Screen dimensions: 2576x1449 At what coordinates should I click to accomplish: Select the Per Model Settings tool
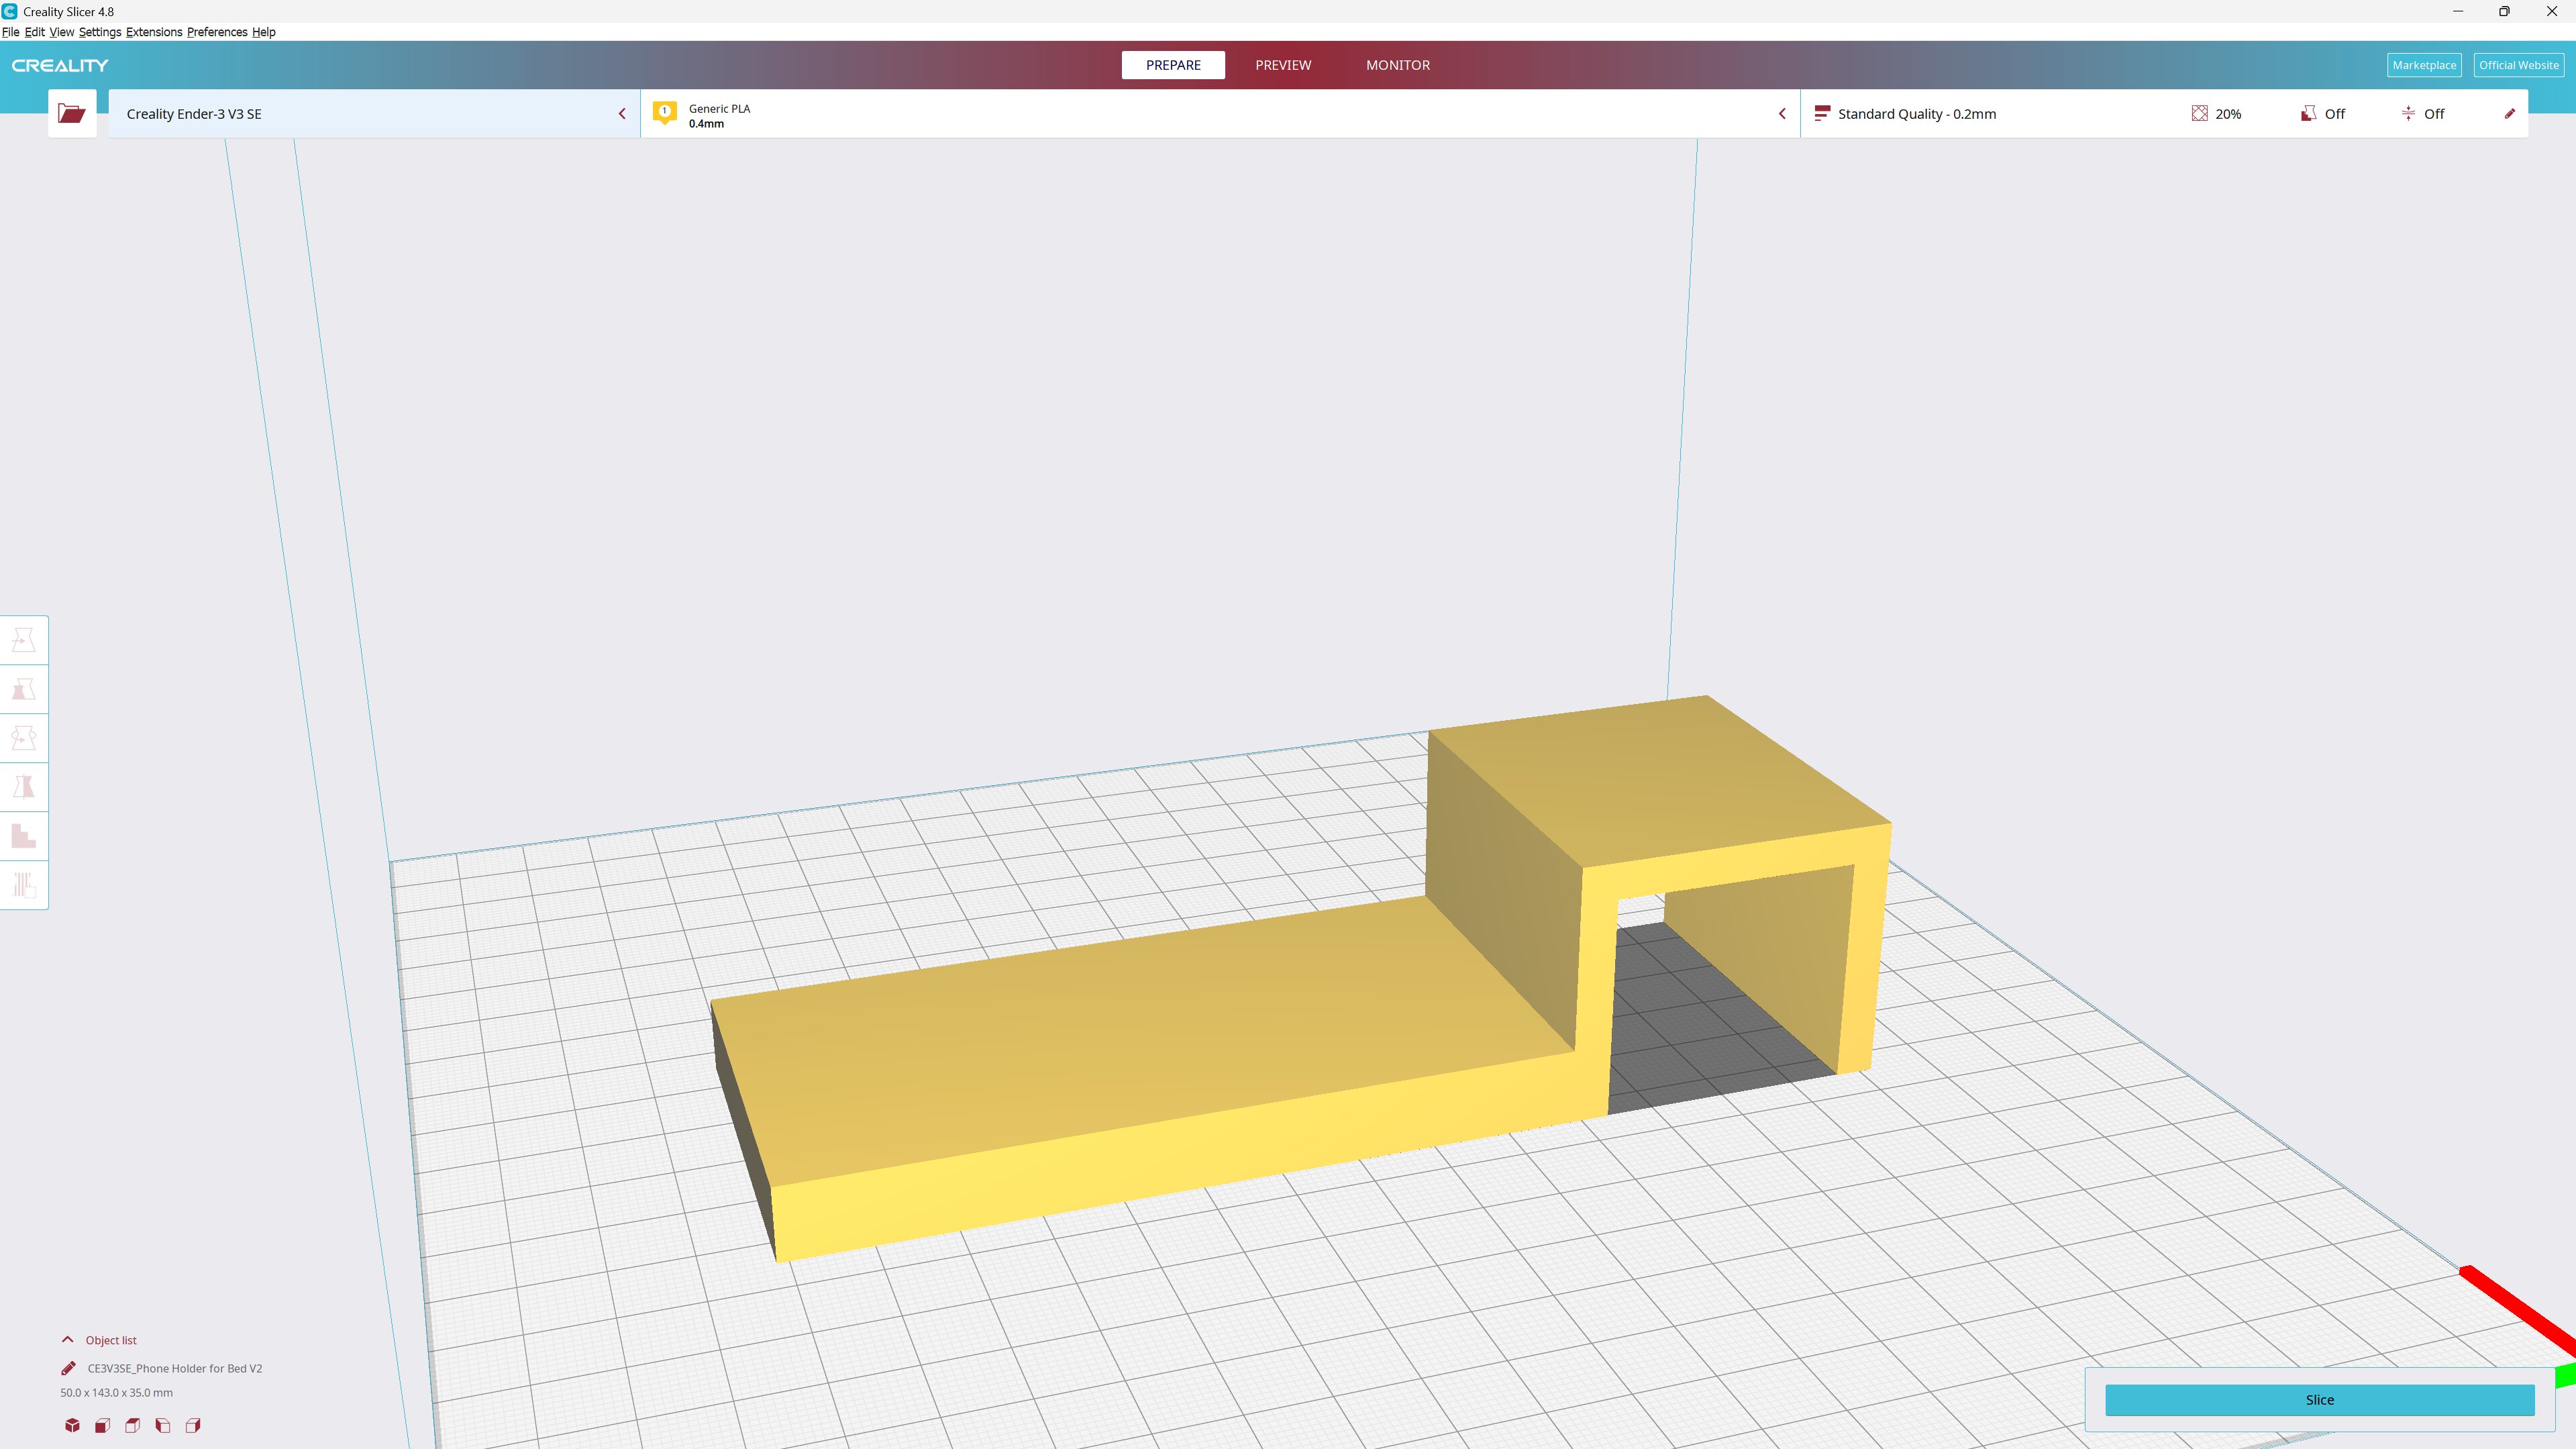(x=24, y=836)
